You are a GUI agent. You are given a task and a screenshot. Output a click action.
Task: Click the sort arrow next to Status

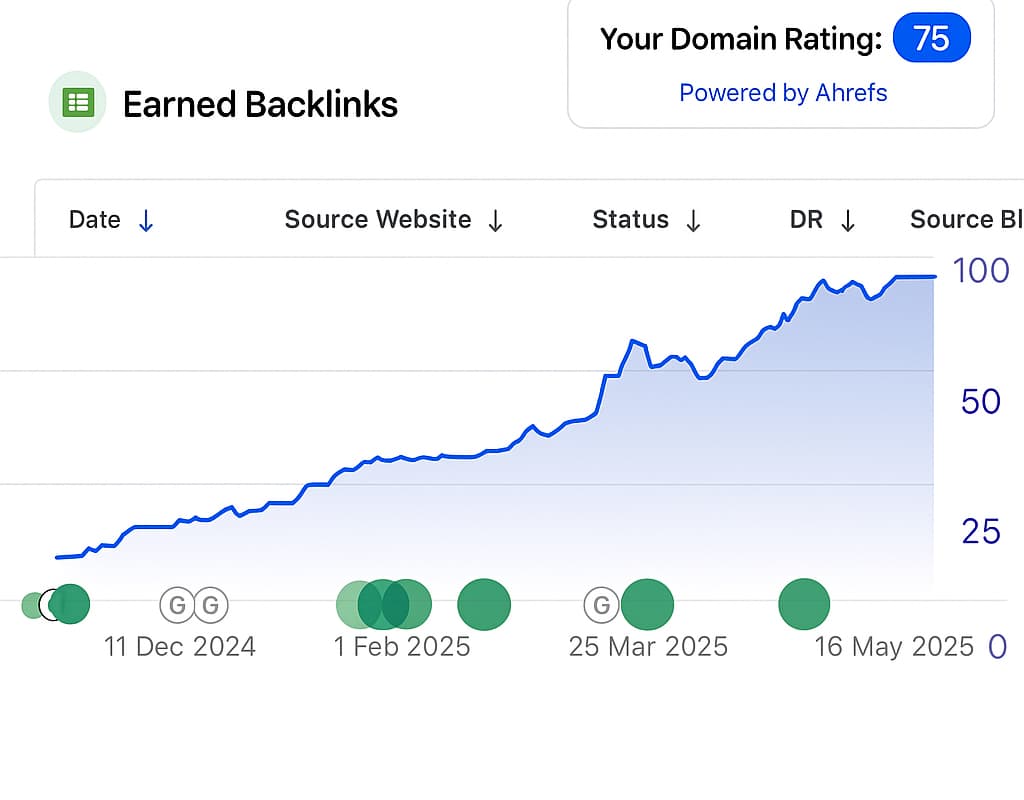coord(693,221)
